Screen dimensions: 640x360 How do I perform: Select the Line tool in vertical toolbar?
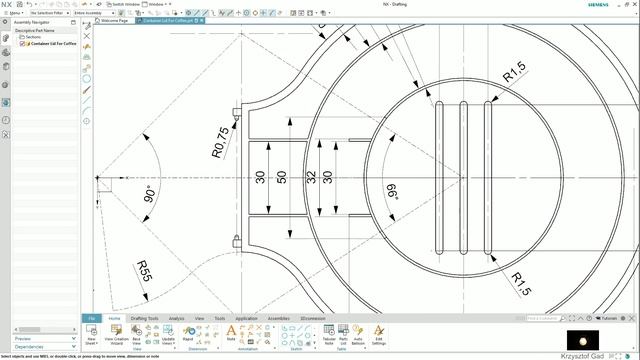[87, 100]
